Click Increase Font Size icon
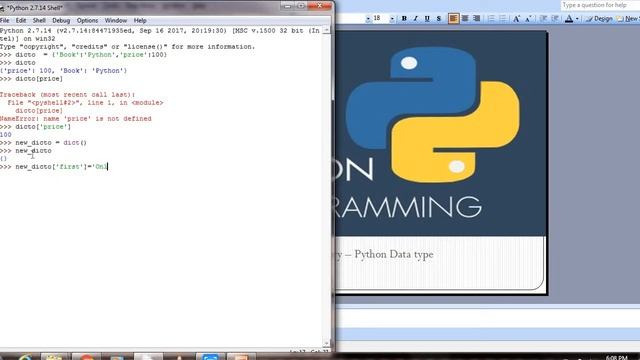 [516, 18]
